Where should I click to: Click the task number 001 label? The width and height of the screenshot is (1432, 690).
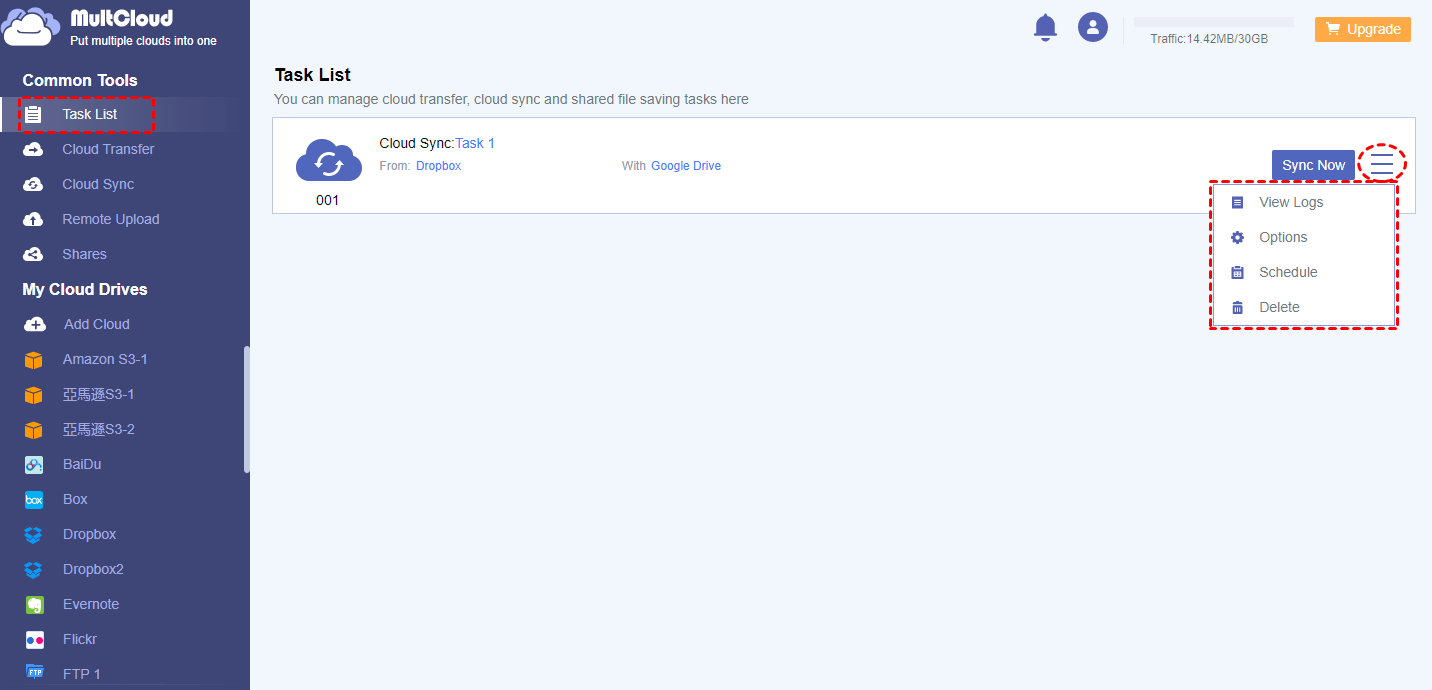[328, 200]
